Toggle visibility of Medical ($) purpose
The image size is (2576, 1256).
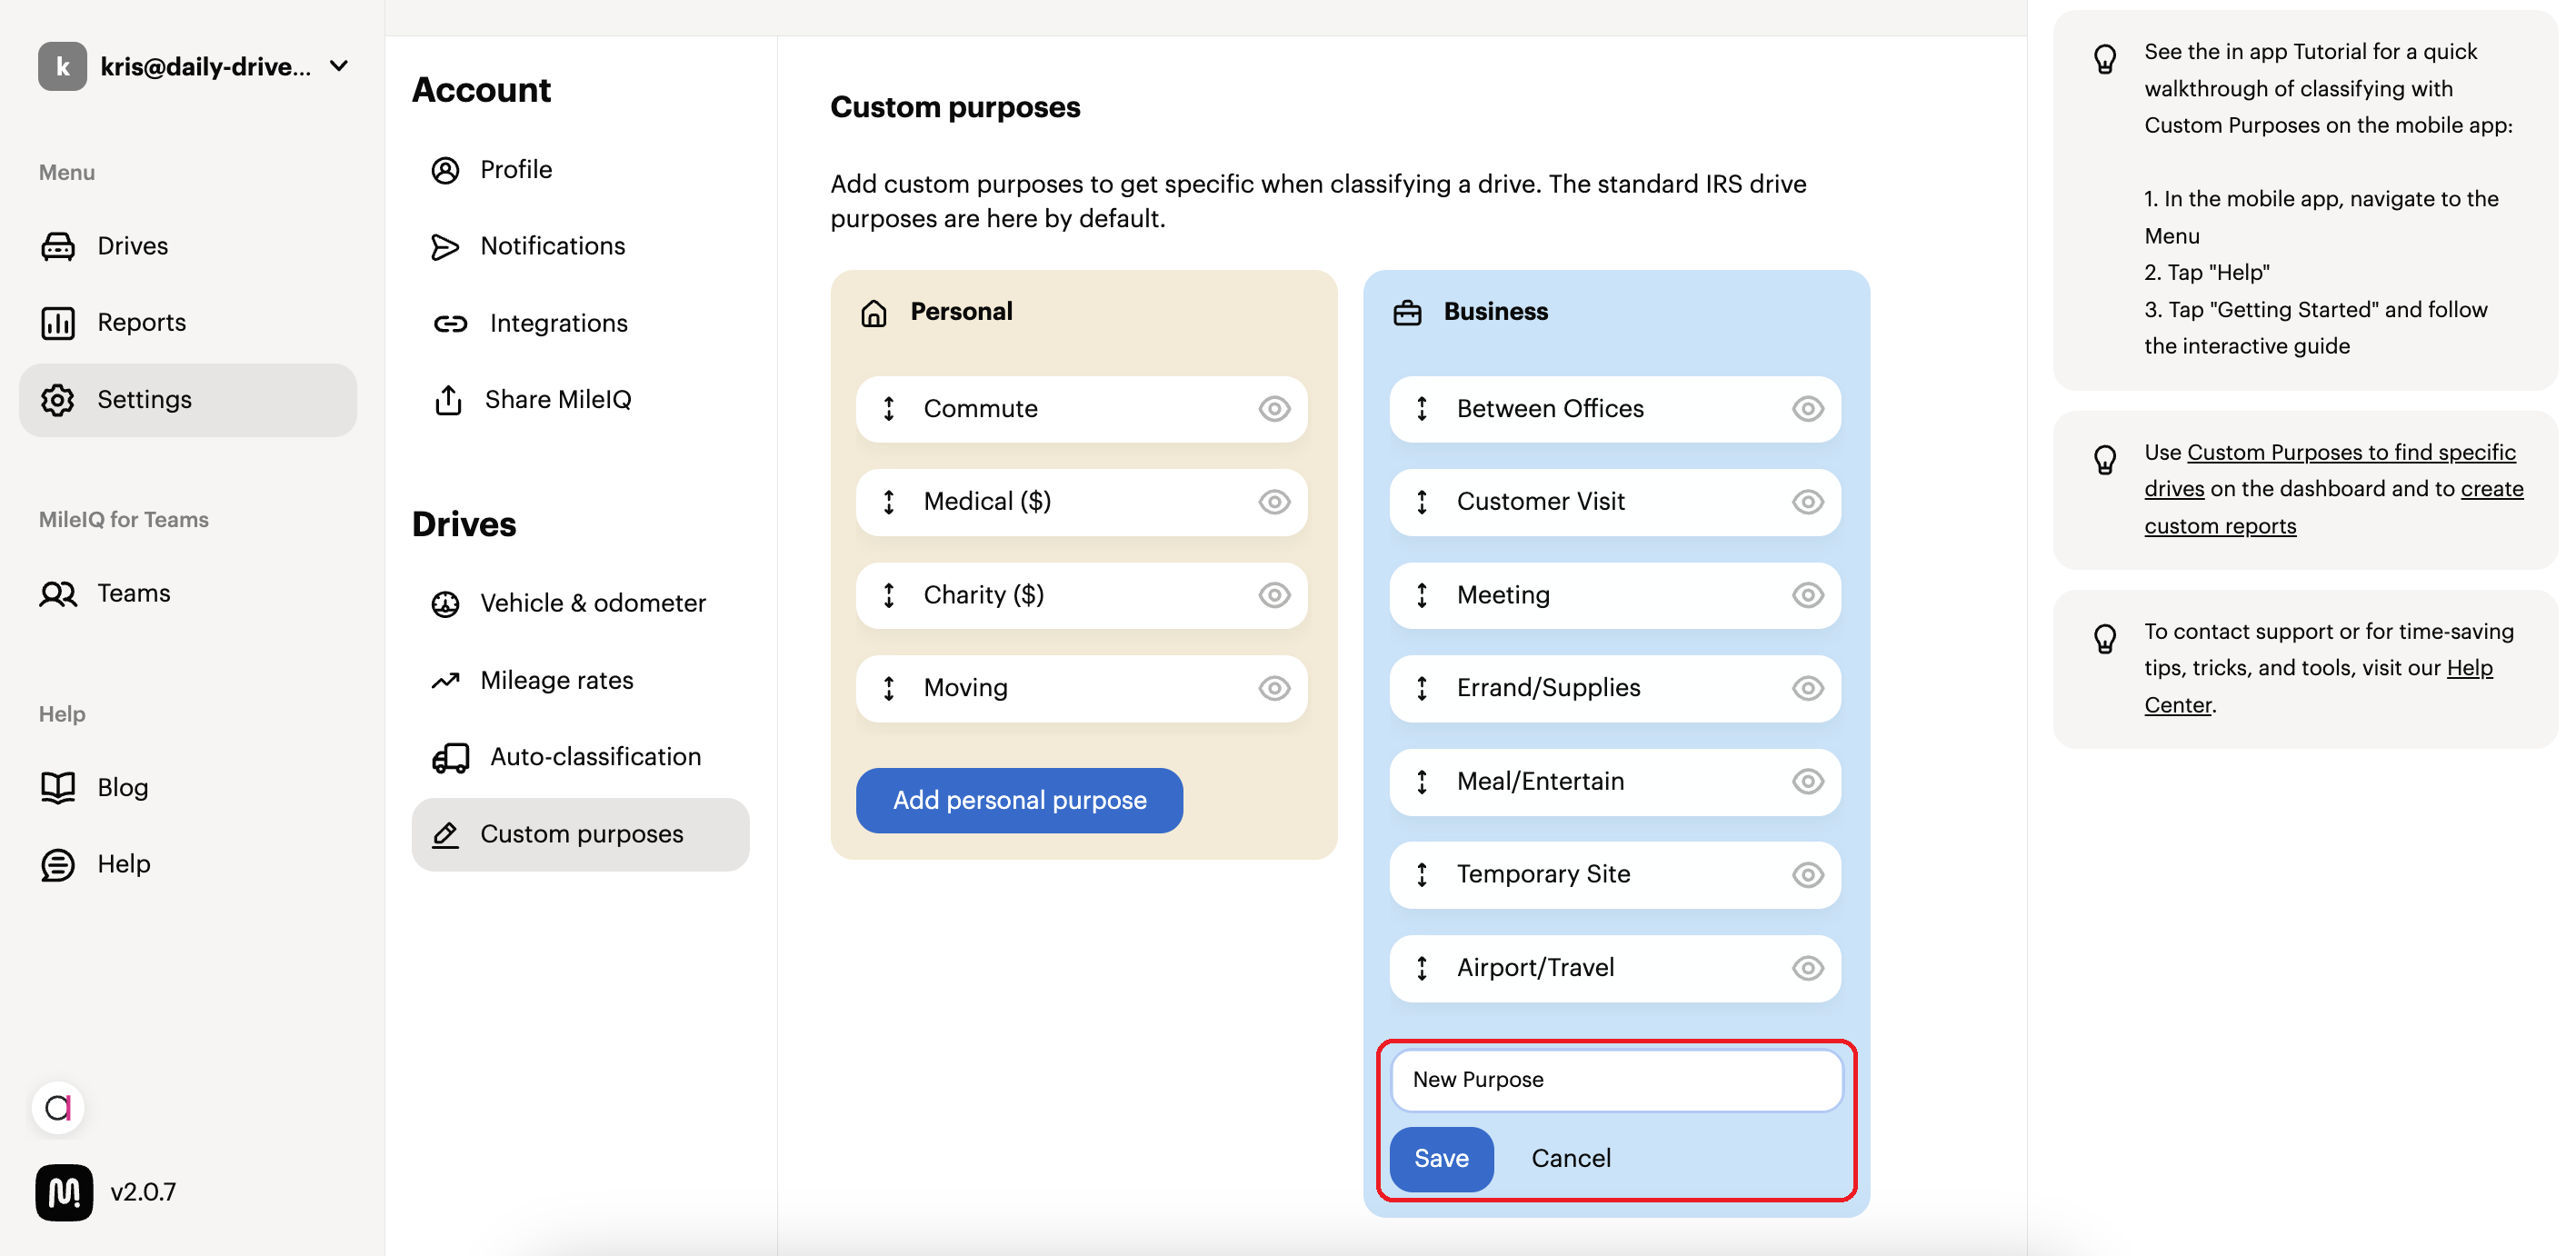point(1274,502)
